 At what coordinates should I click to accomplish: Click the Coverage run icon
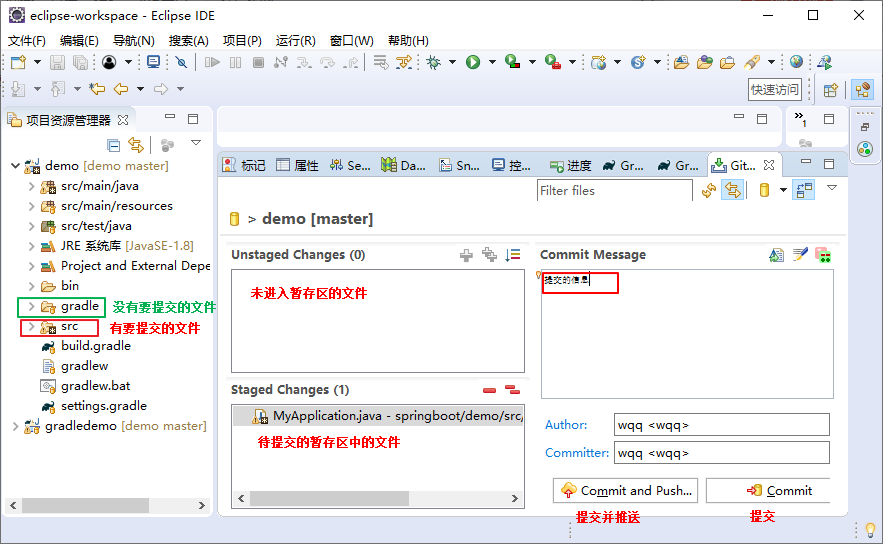512,62
